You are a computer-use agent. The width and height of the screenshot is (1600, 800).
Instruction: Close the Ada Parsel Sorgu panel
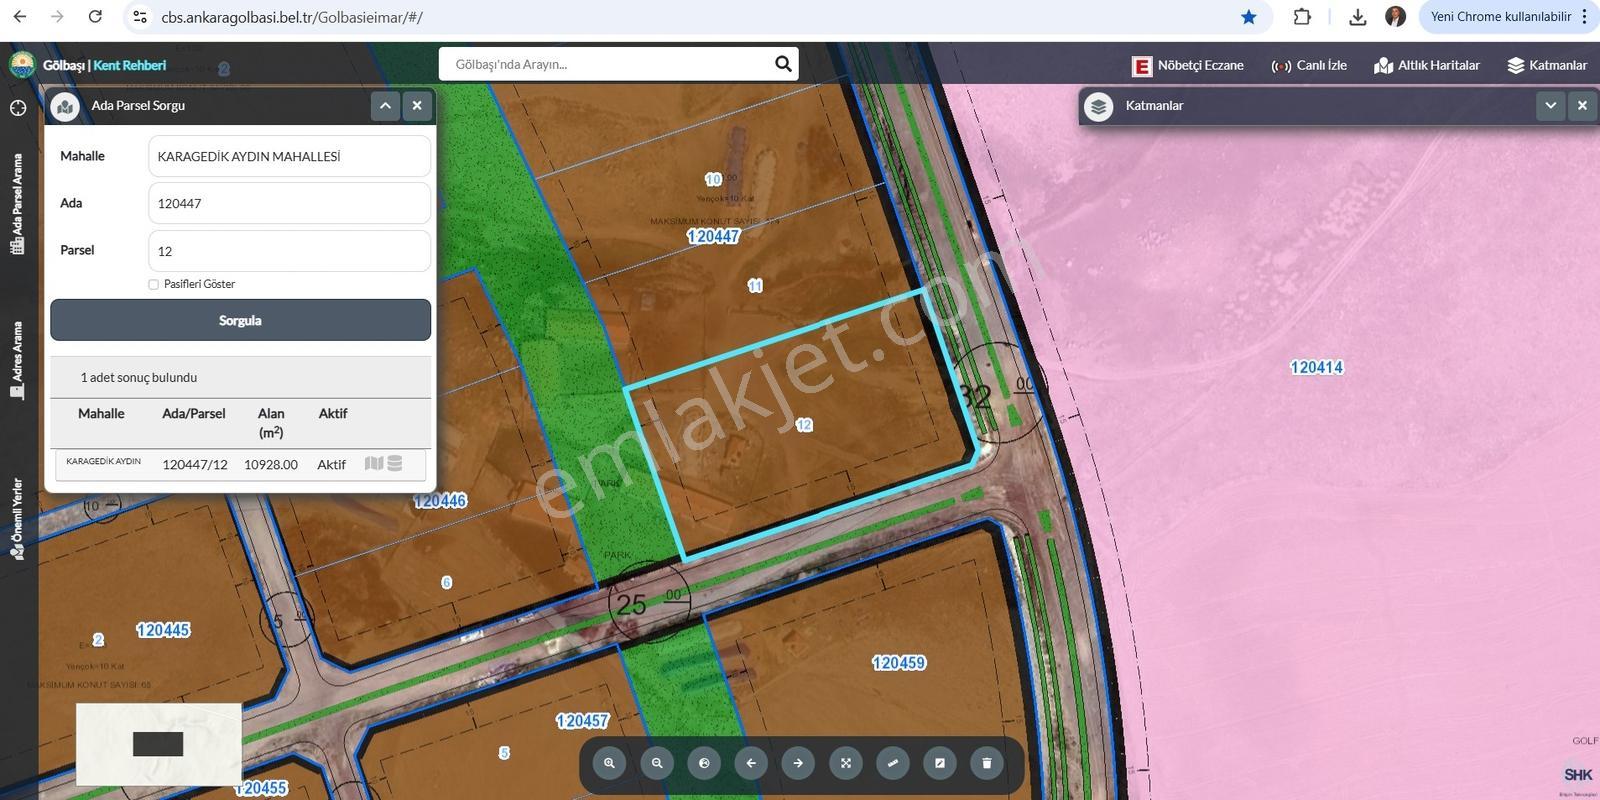point(417,105)
